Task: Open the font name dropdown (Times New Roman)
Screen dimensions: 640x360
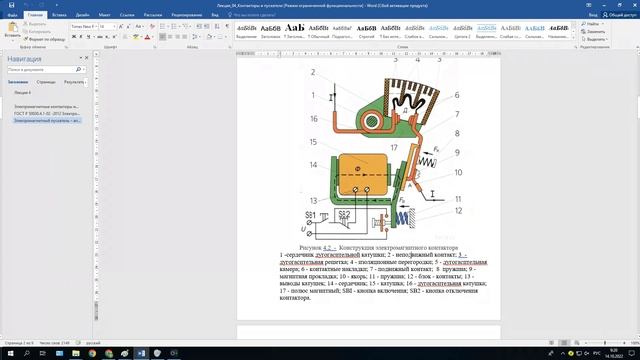Action: pyautogui.click(x=96, y=27)
